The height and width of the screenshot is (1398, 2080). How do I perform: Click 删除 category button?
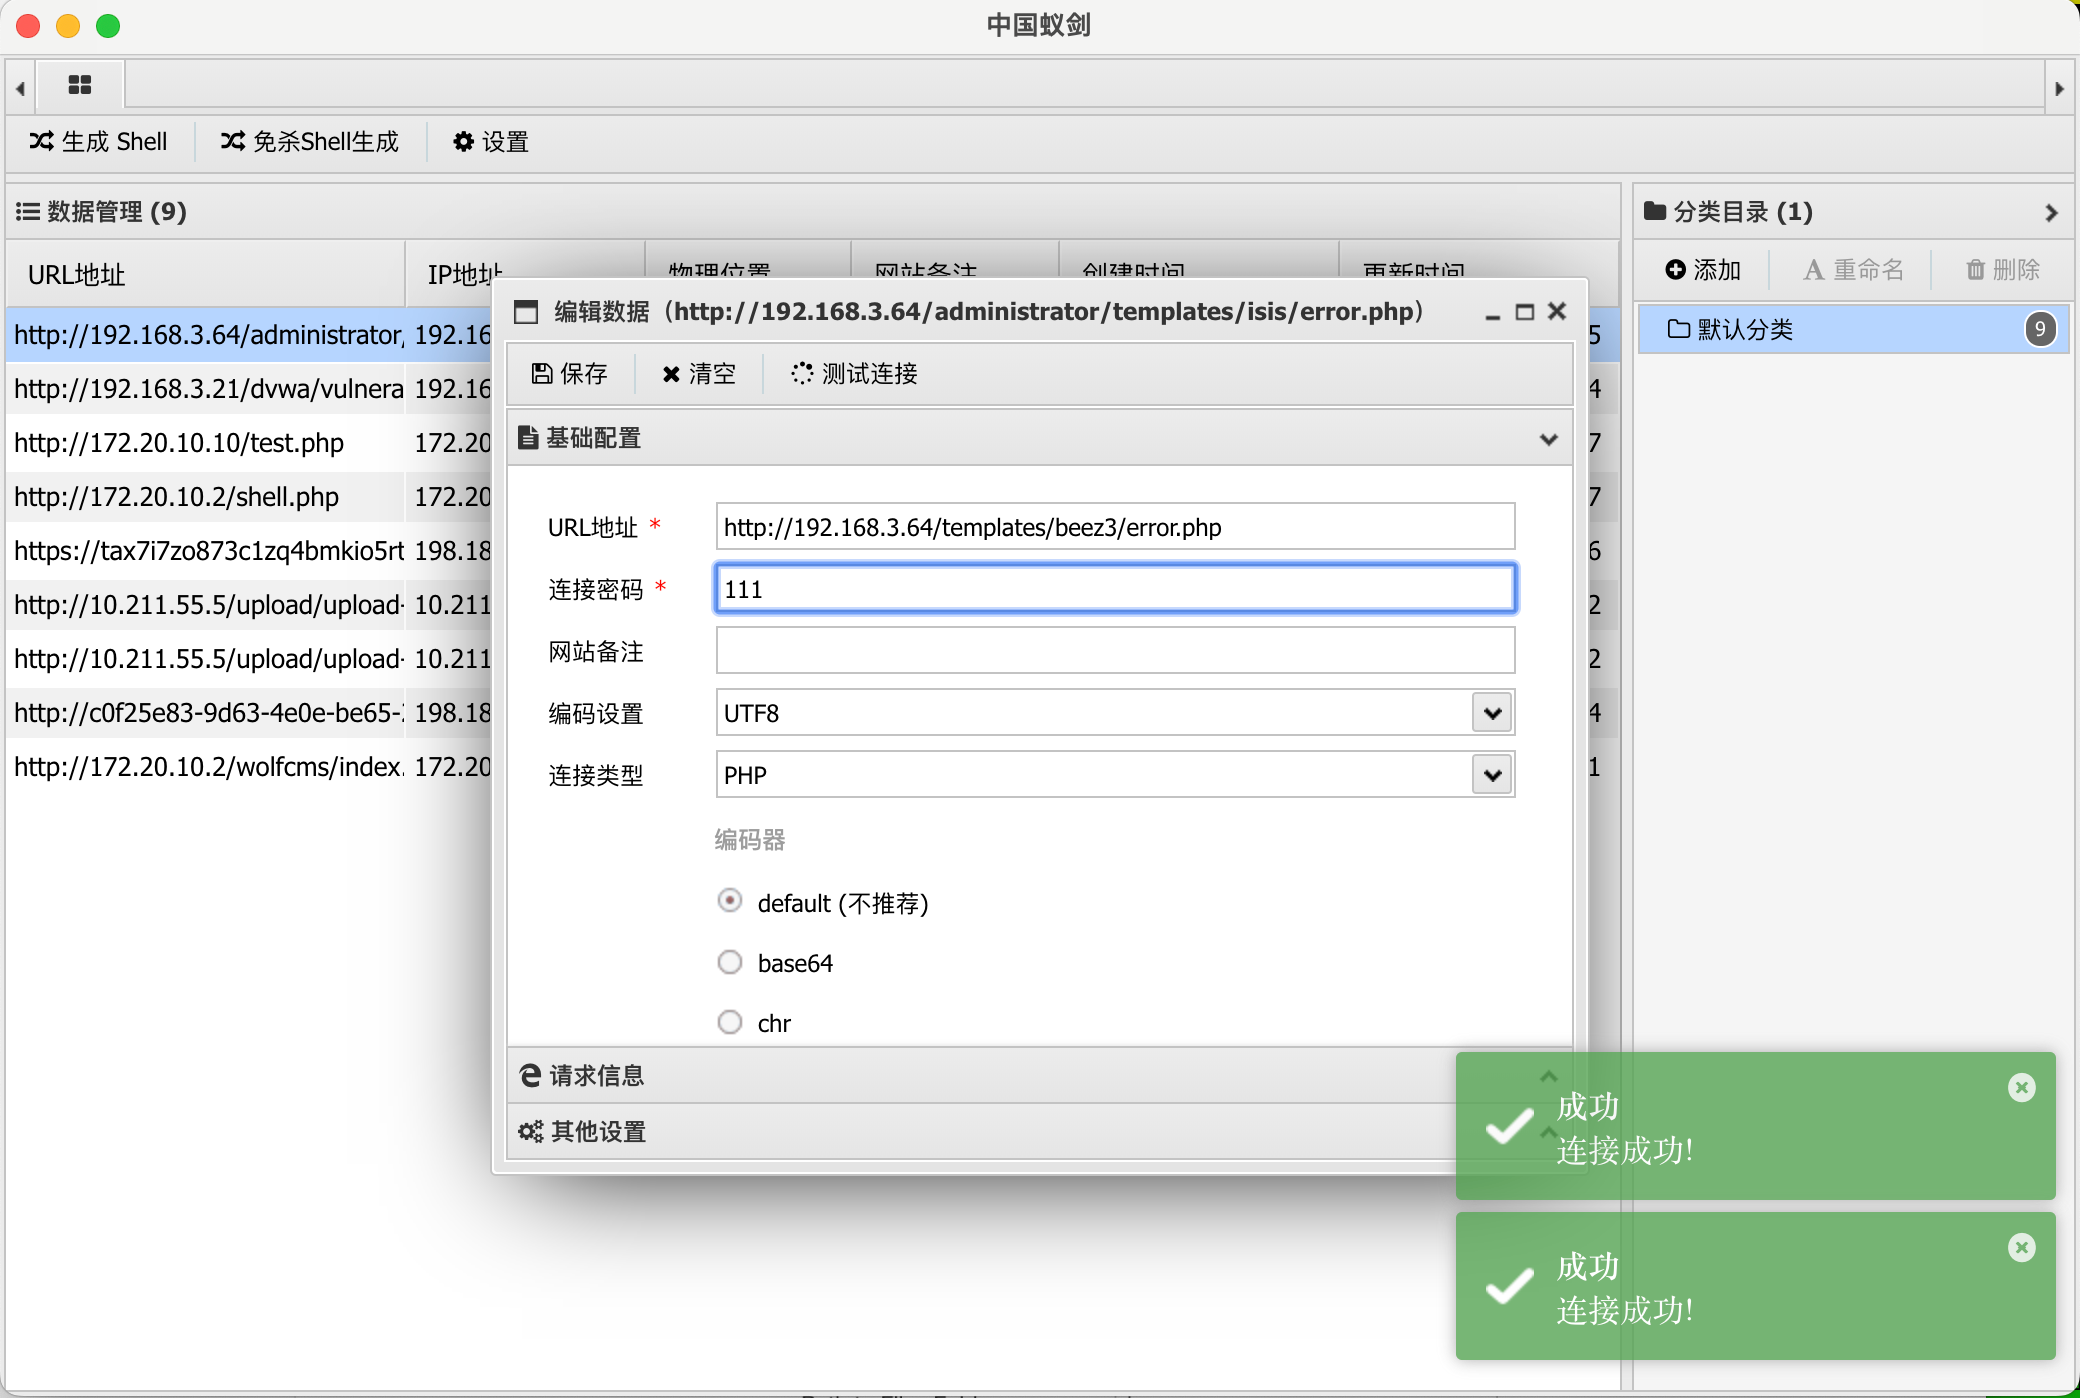[x=2003, y=270]
